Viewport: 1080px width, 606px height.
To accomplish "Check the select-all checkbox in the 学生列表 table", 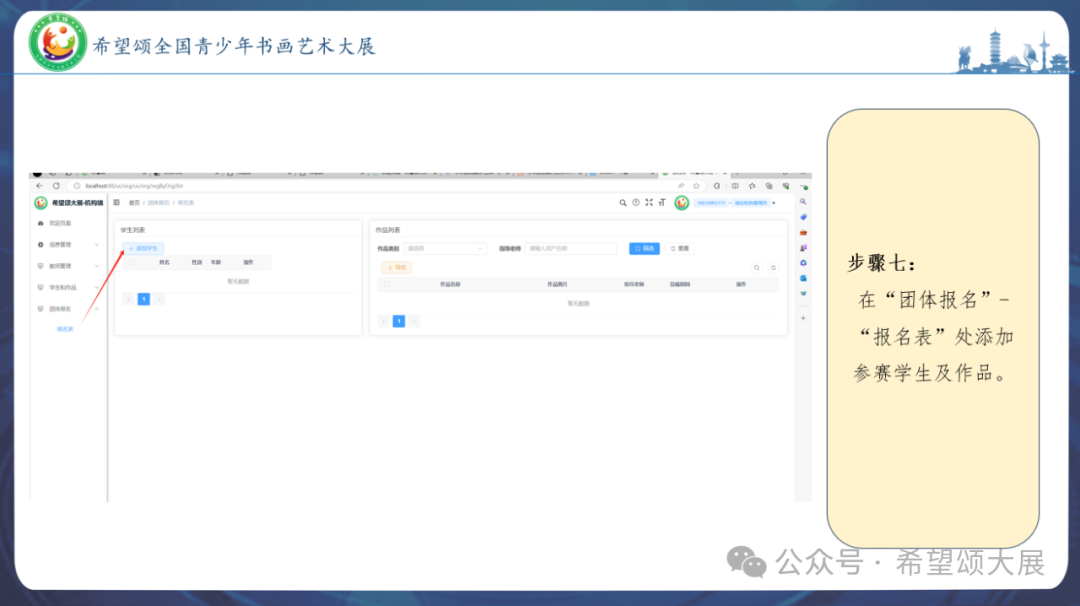I will pyautogui.click(x=133, y=262).
